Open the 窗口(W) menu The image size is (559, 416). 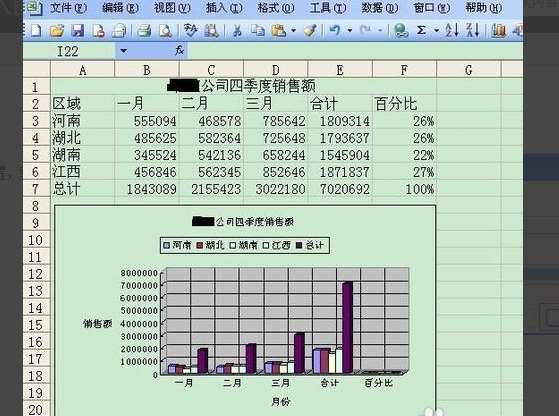pos(432,8)
